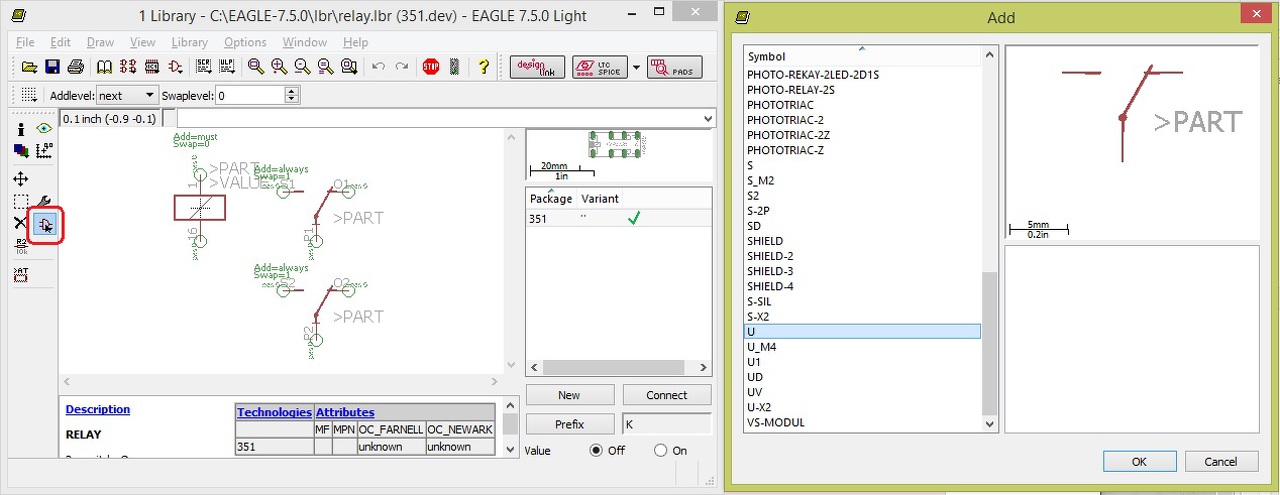The height and width of the screenshot is (495, 1280).
Task: Redraw the view with magnifier icon
Action: click(325, 67)
